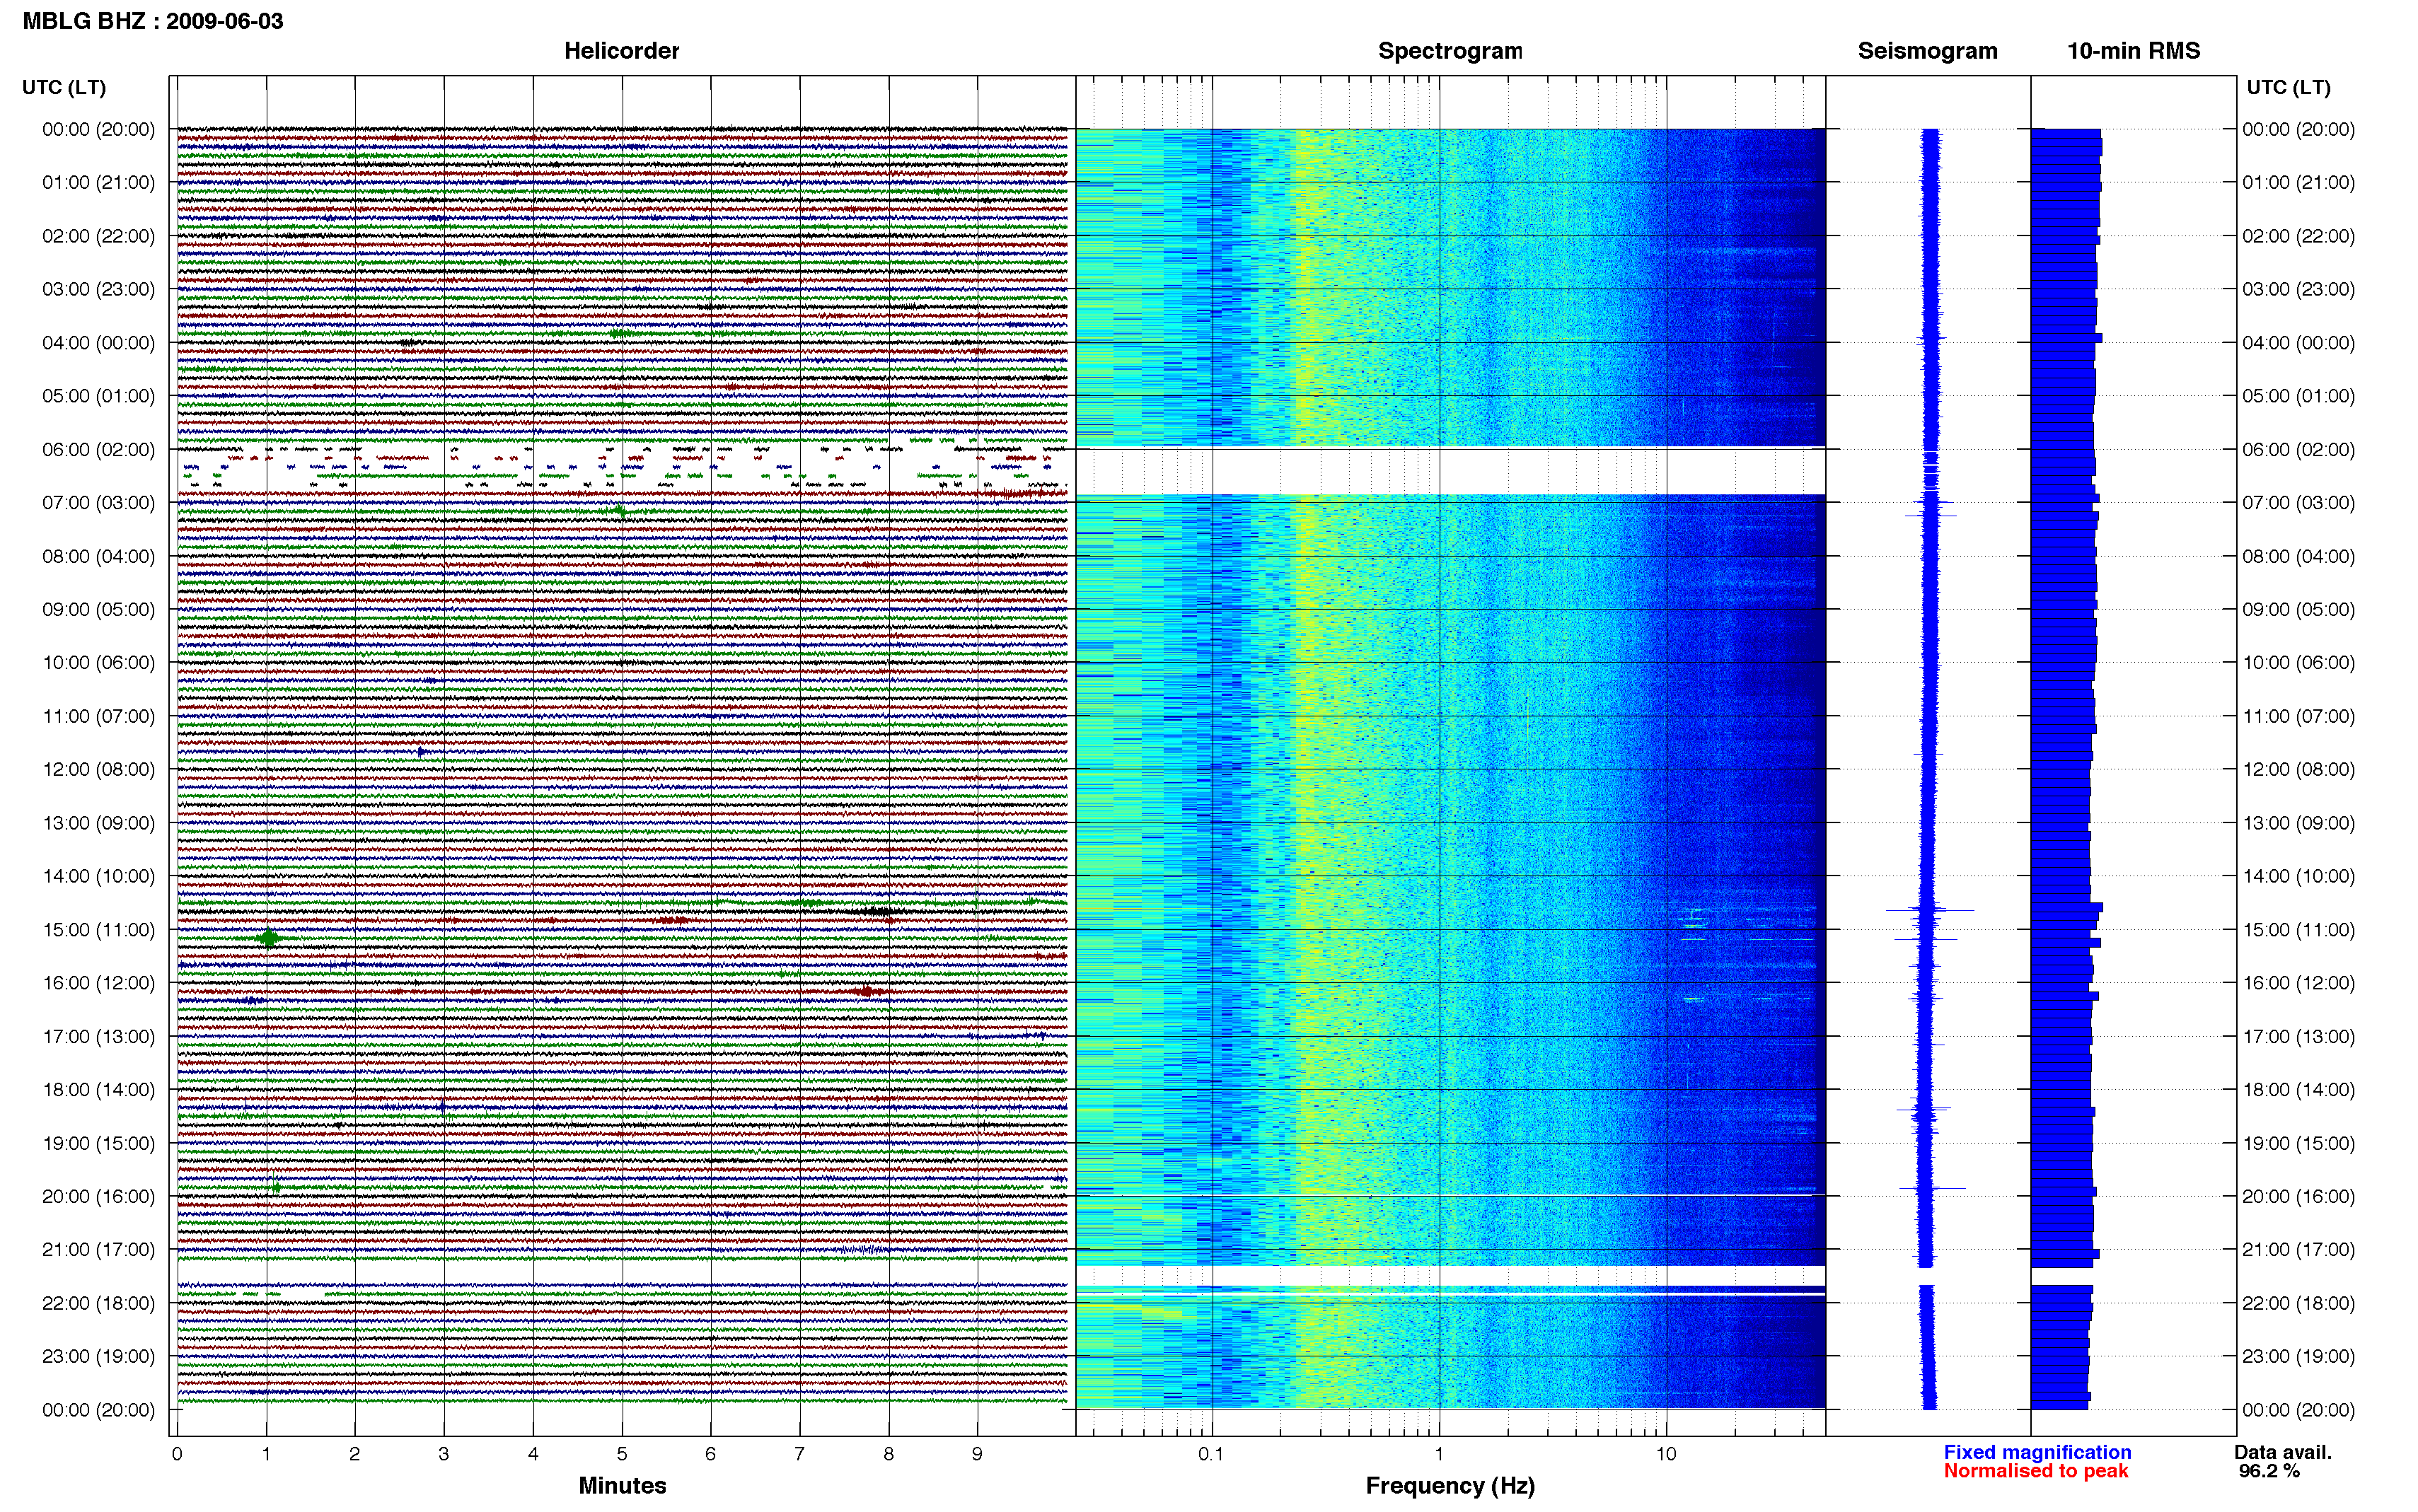Click the 'Minutes' axis label under helicorder

pos(622,1486)
